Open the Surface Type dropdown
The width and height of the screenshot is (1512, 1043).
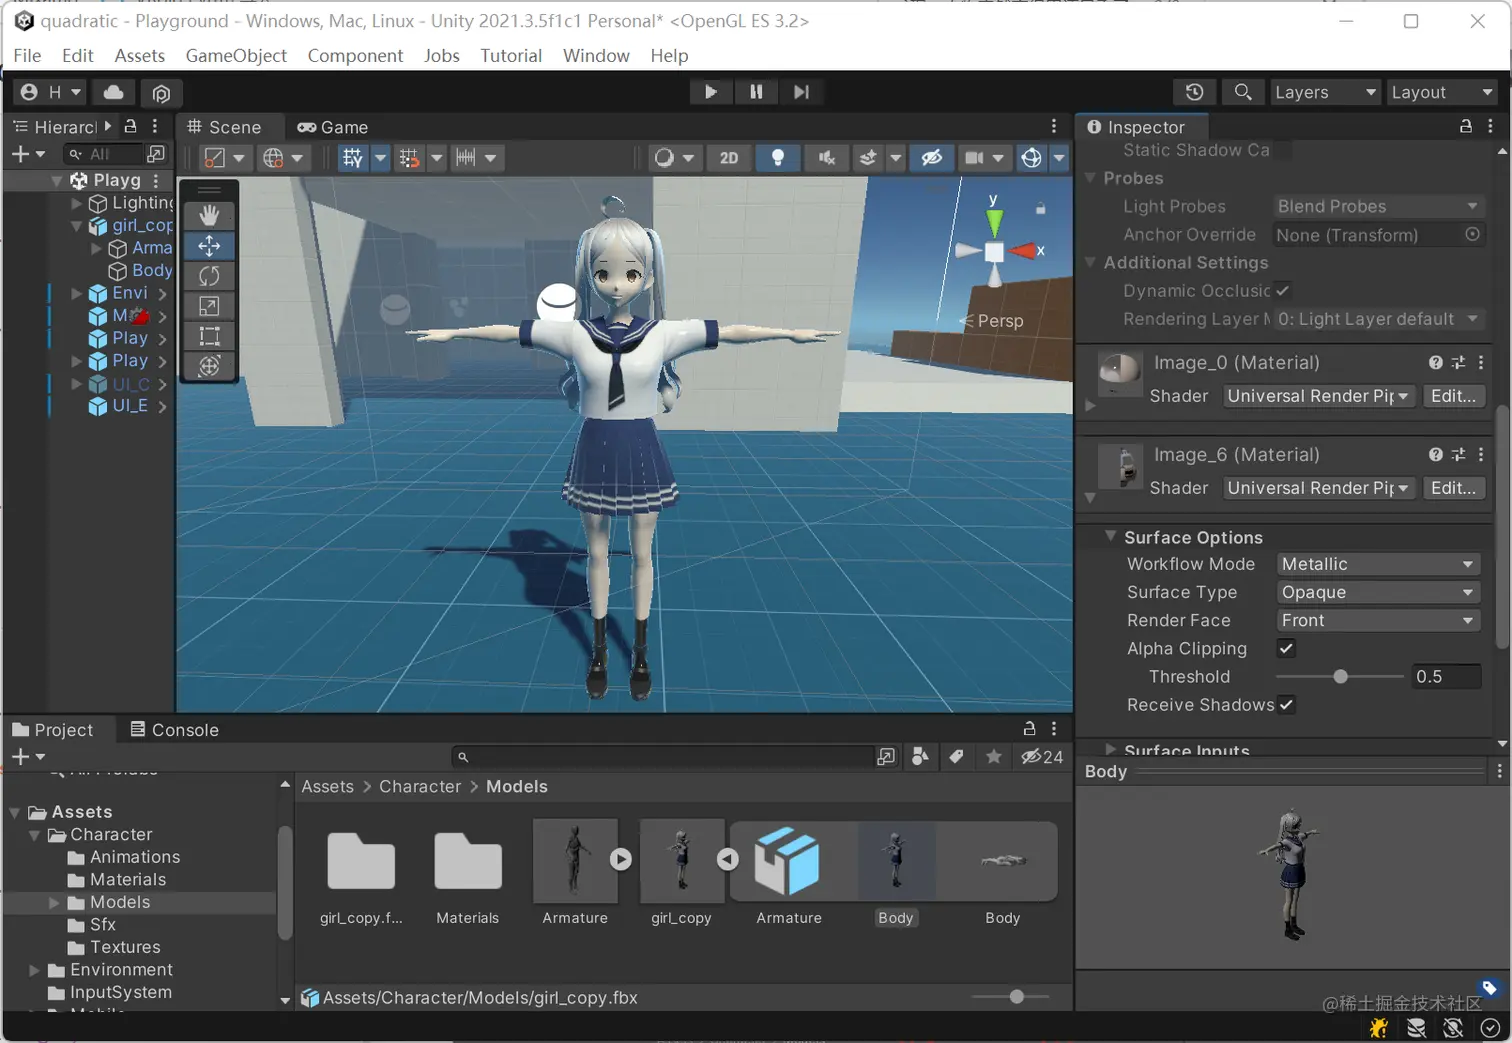point(1377,593)
